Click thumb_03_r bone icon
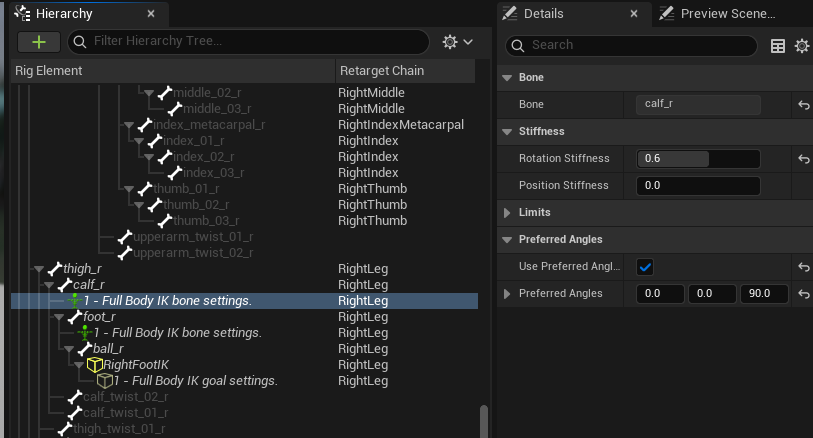 tap(164, 221)
